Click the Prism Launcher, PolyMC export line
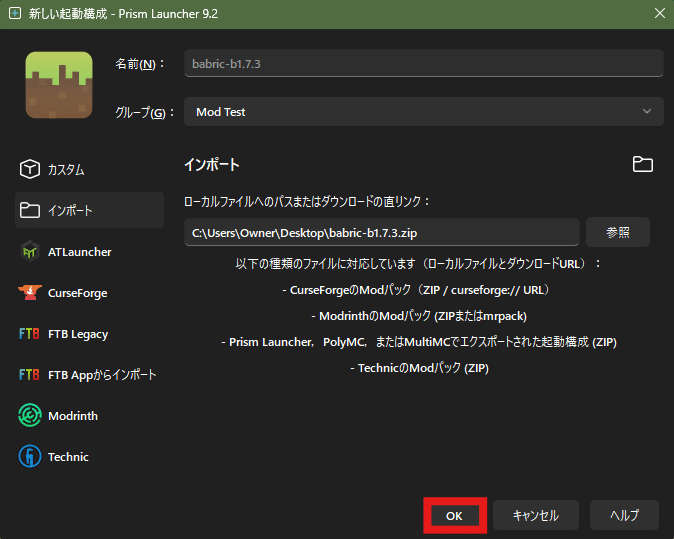674x539 pixels. click(419, 342)
